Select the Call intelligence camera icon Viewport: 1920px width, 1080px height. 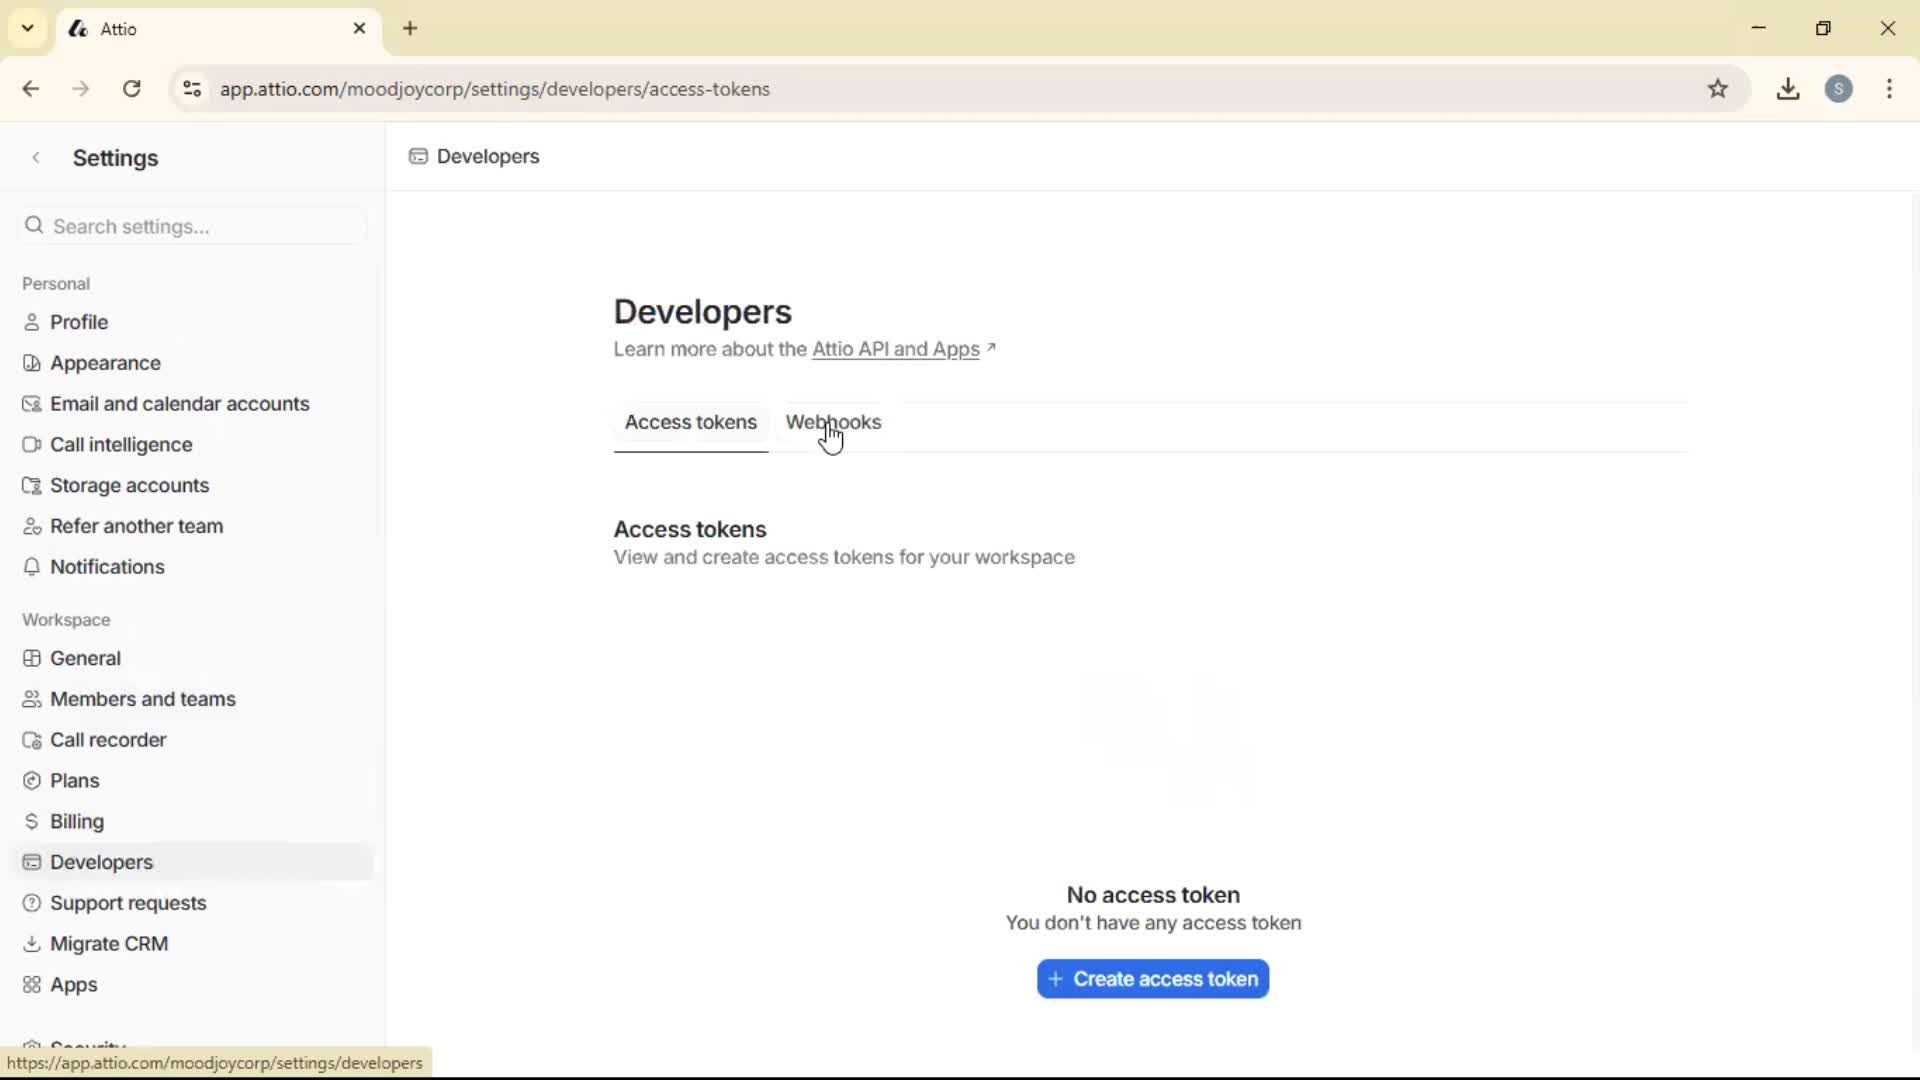31,444
